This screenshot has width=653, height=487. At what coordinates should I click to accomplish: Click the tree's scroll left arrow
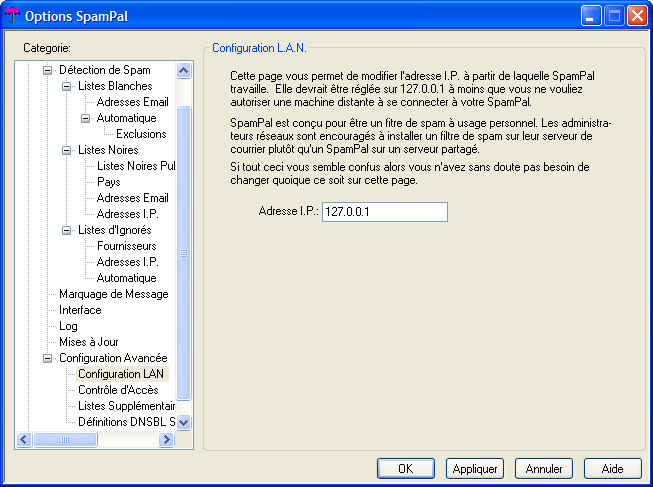[x=24, y=440]
